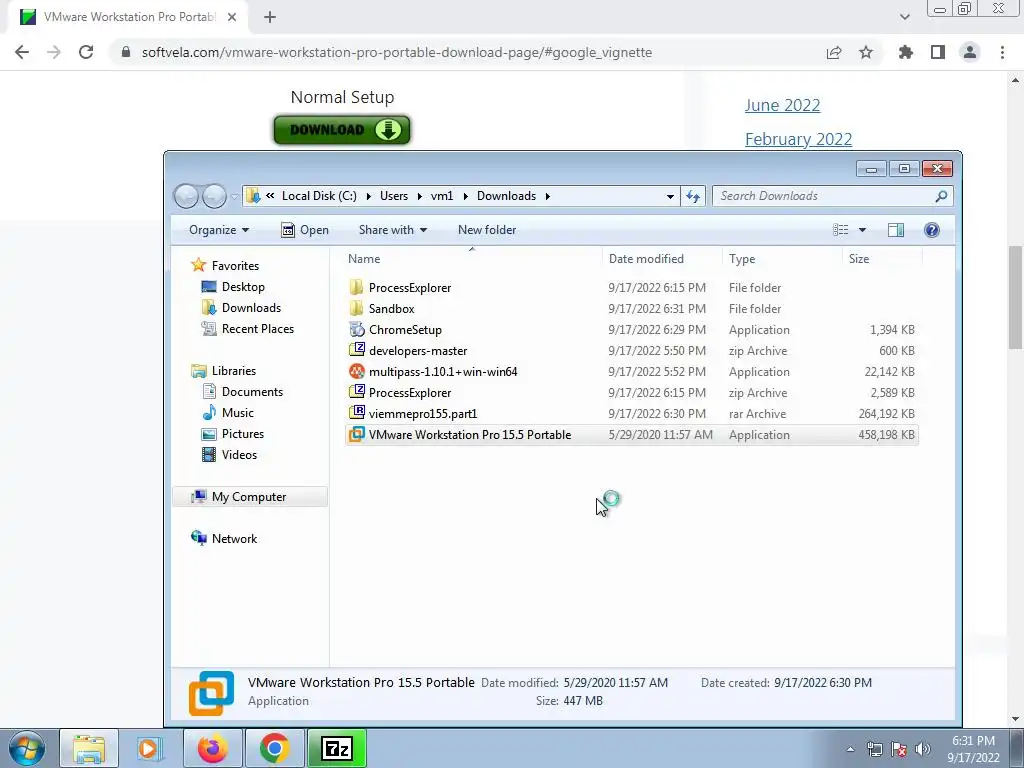Viewport: 1024px width, 768px height.
Task: Select viemmepro155.part1 rar archive icon
Action: click(x=356, y=413)
